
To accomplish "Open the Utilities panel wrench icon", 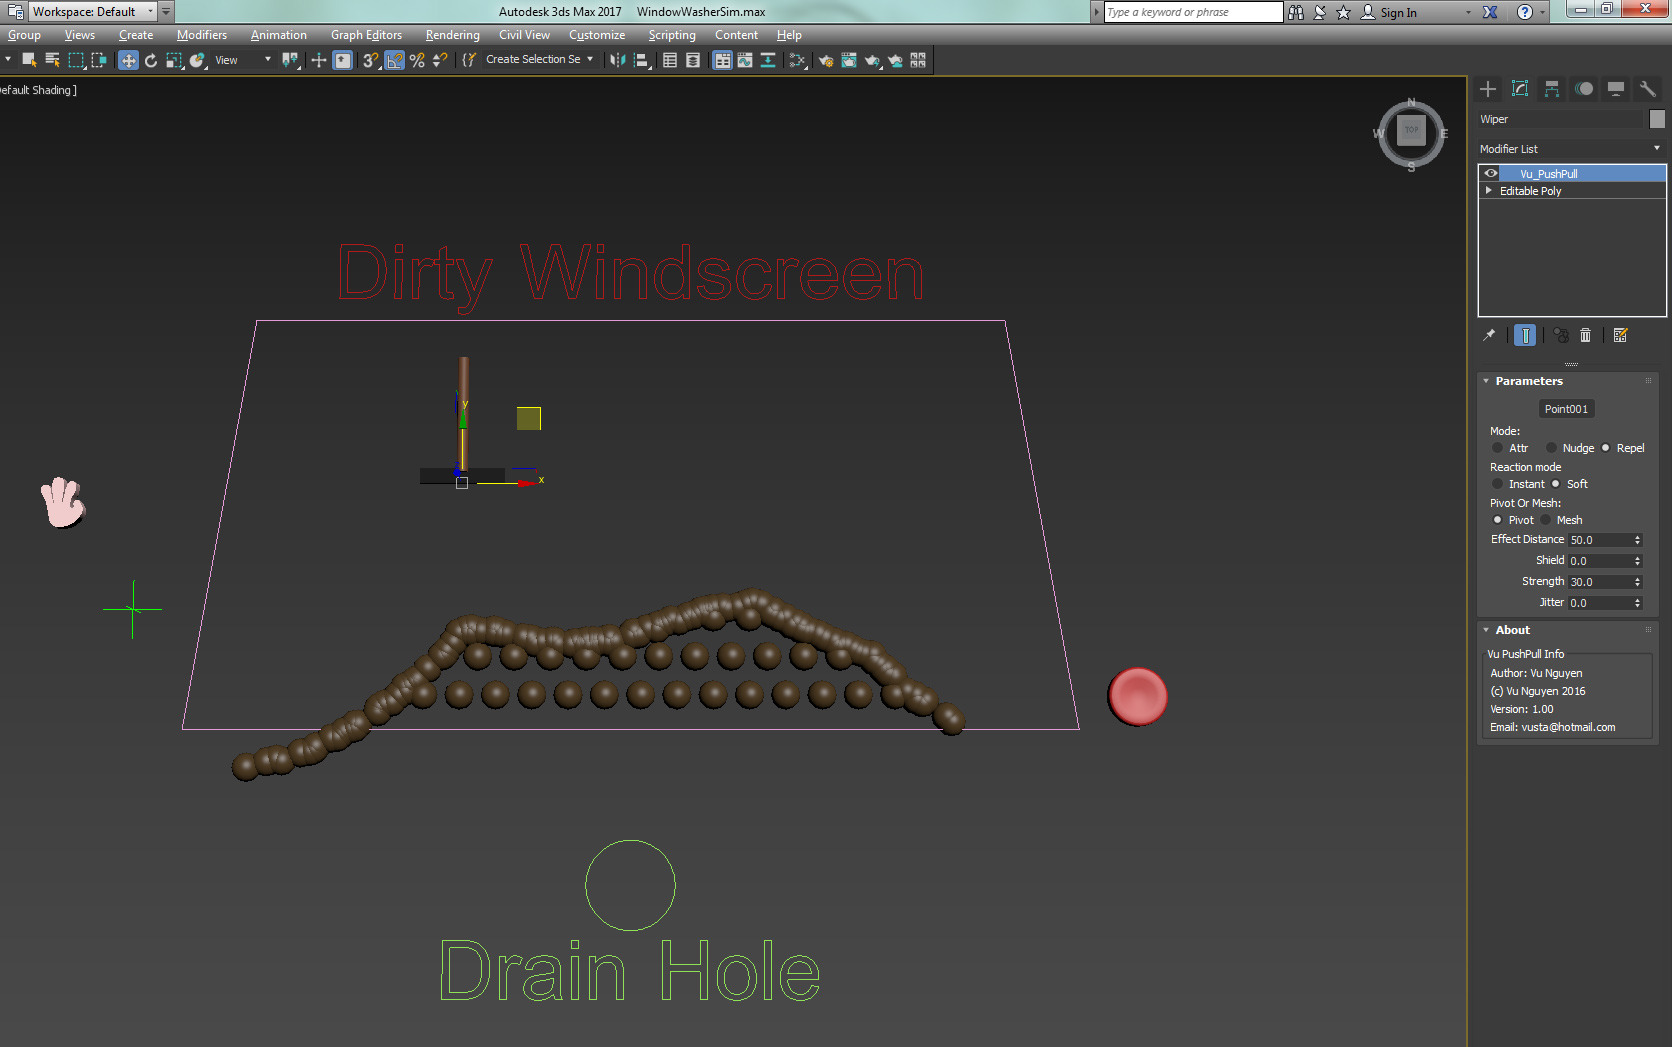I will tap(1648, 89).
